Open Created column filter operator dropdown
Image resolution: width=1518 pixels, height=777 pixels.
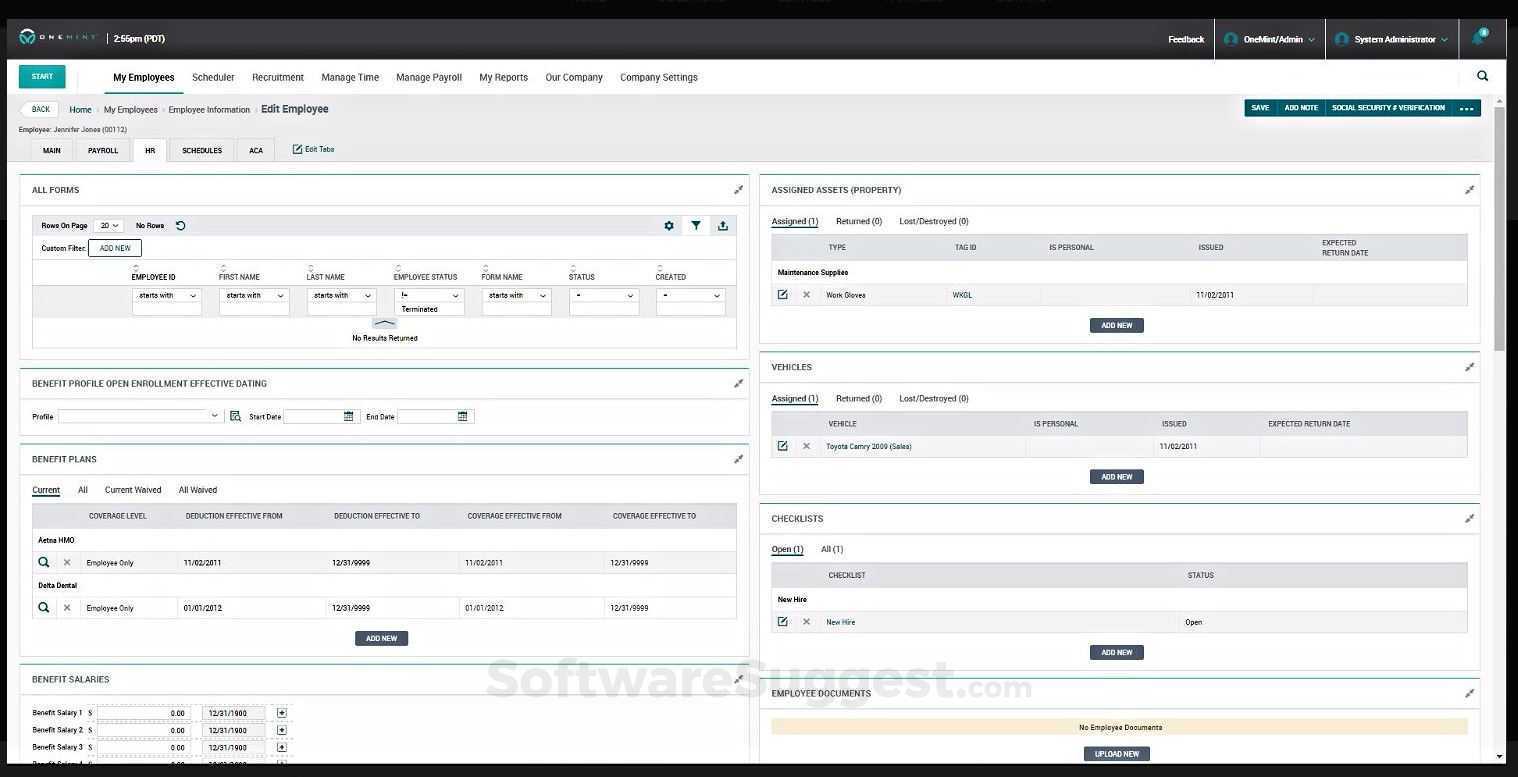[x=691, y=296]
